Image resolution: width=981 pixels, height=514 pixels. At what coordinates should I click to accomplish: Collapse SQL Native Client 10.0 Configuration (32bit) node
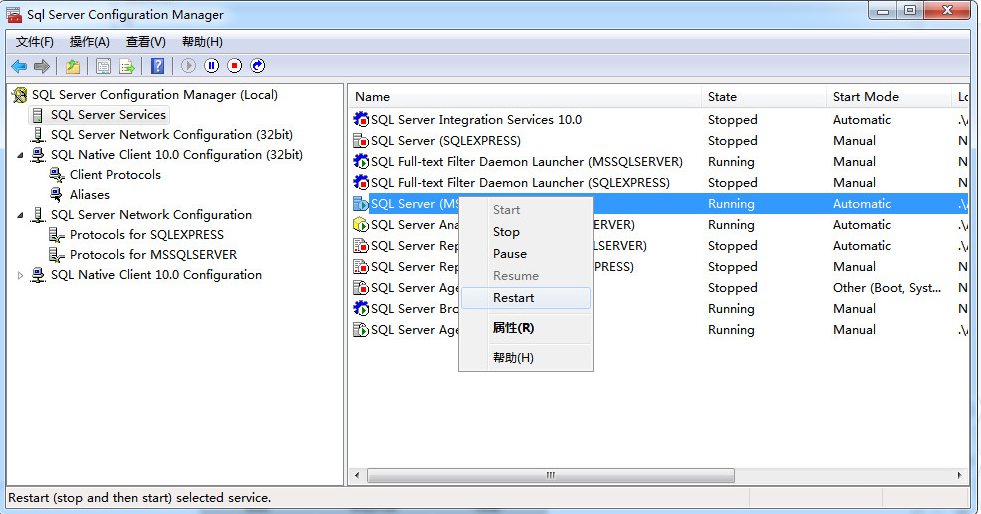(21, 155)
